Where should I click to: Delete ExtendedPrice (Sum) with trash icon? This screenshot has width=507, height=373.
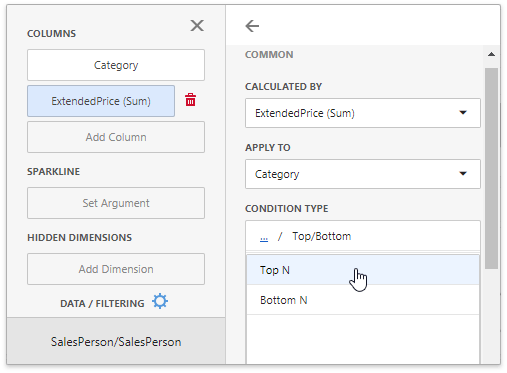(x=191, y=100)
